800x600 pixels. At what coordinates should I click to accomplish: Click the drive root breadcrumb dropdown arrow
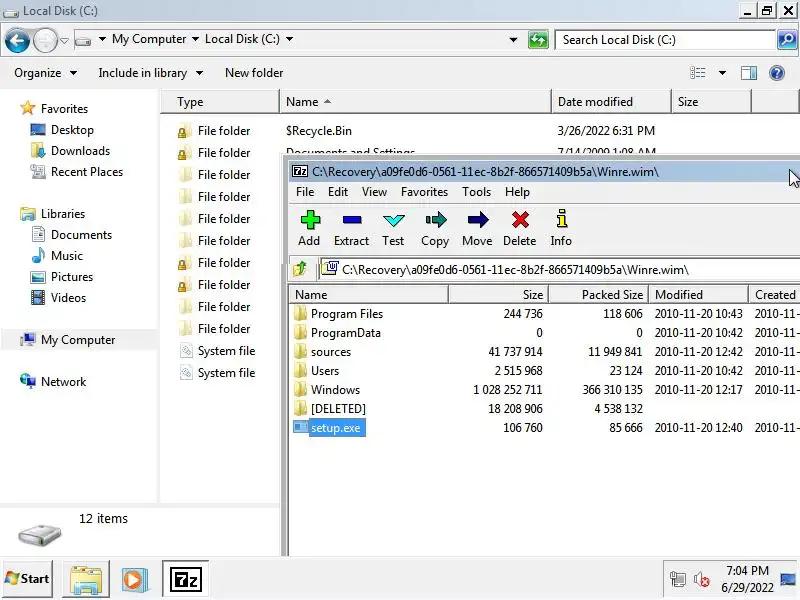(102, 39)
